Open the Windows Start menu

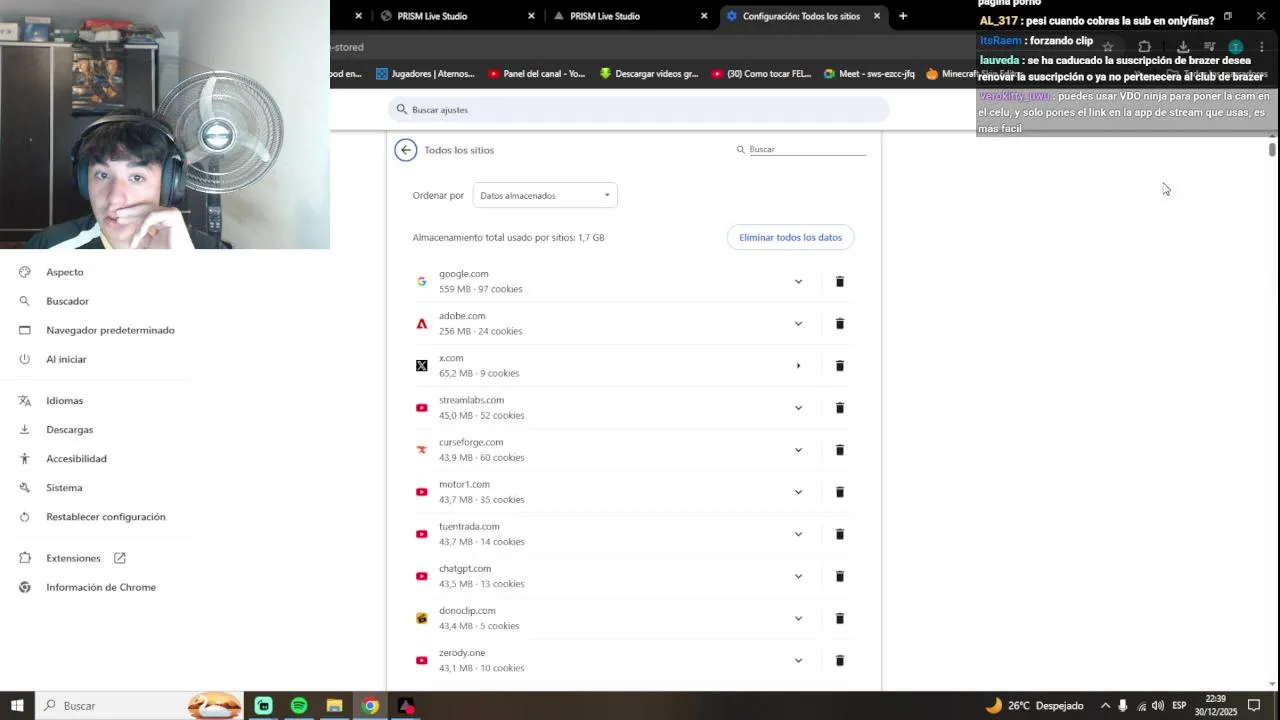pos(17,706)
